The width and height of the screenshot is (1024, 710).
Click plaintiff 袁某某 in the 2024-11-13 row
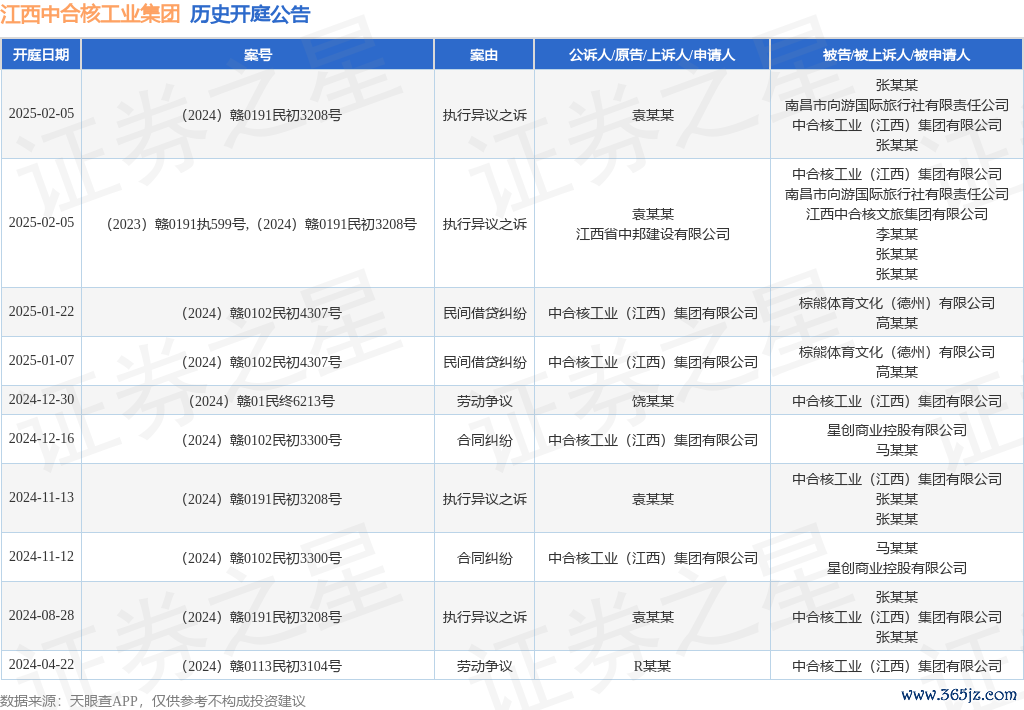[x=652, y=499]
